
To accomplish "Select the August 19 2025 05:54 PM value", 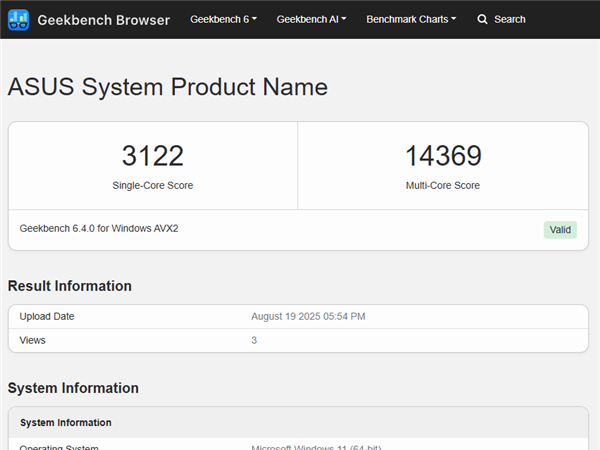I will 308,316.
